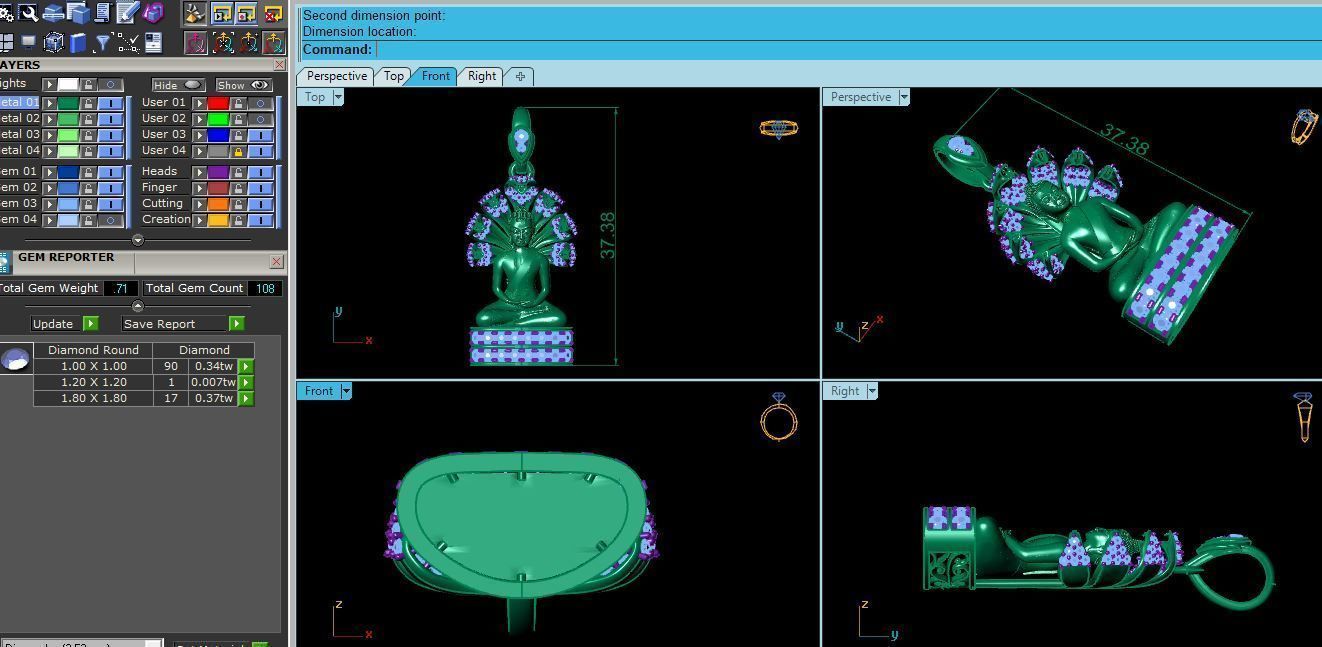Open the notepad with pencil icon
The height and width of the screenshot is (647, 1322).
pyautogui.click(x=127, y=13)
